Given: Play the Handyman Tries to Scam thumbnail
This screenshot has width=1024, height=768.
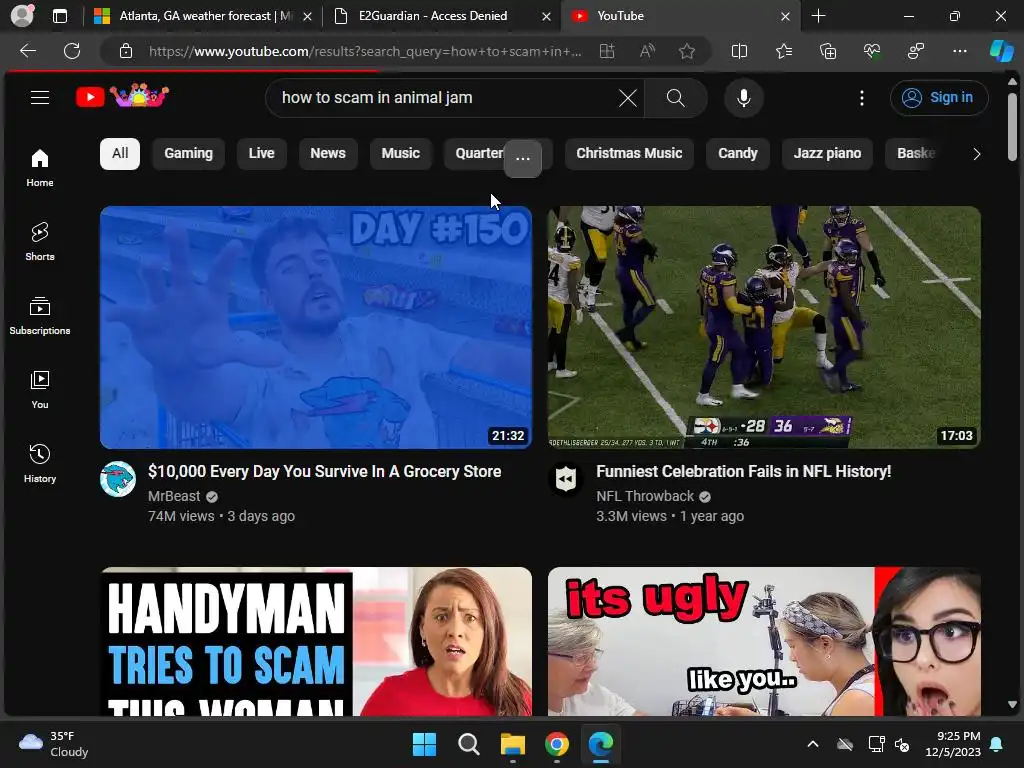Looking at the screenshot, I should pos(315,641).
